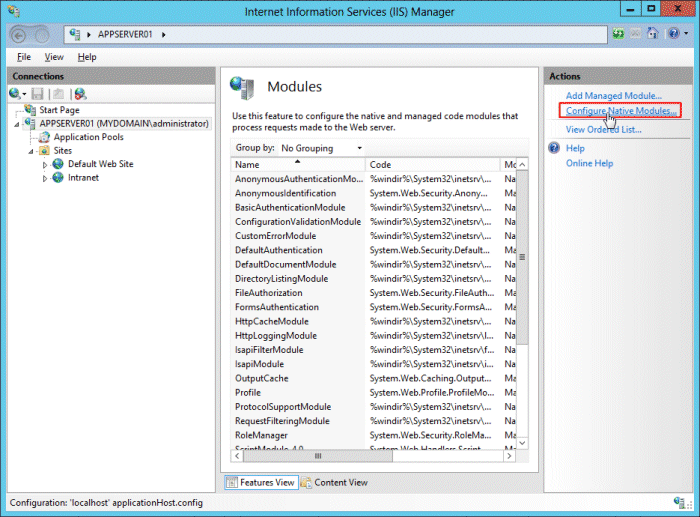Viewport: 700px width, 517px height.
Task: Click the server icon in address bar
Action: point(75,34)
